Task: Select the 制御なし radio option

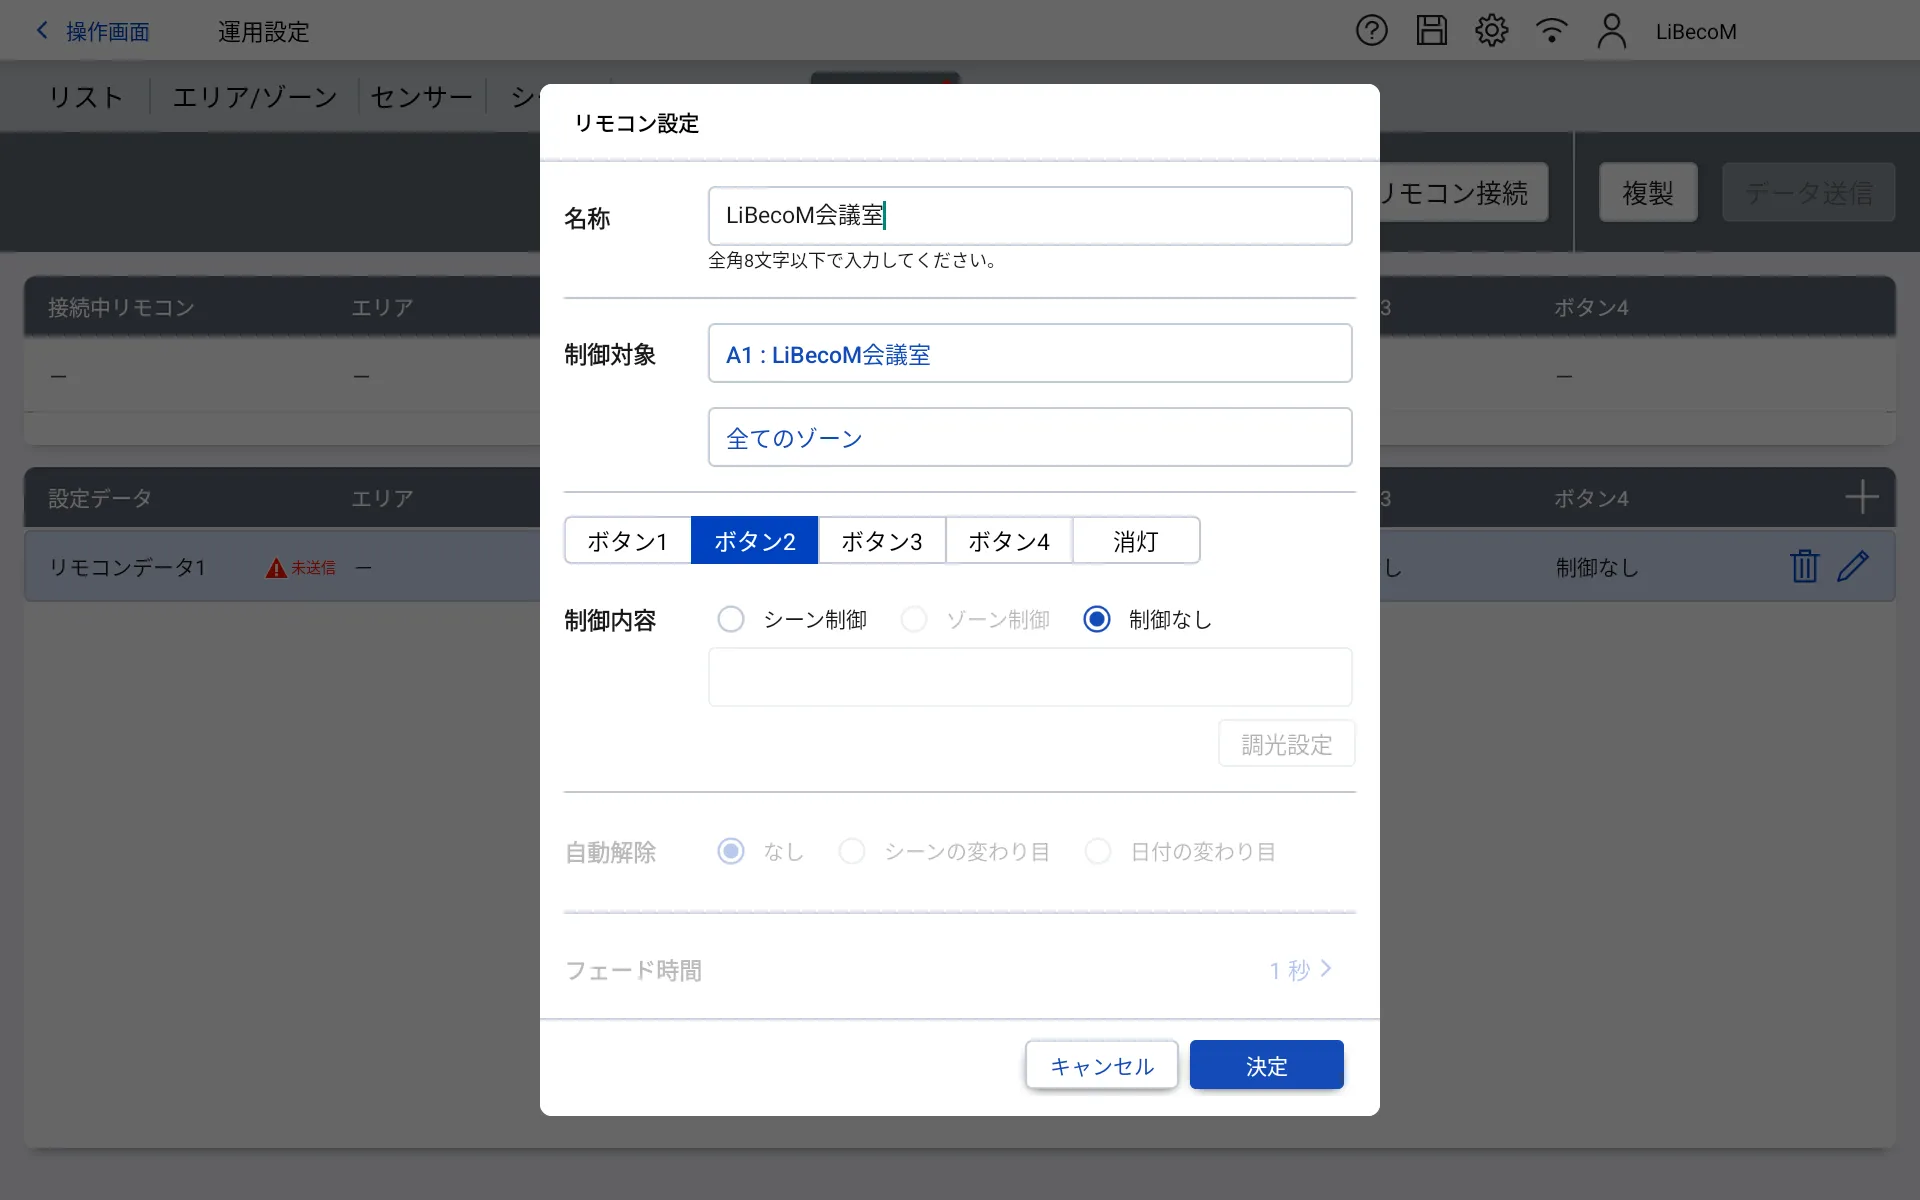Action: click(x=1097, y=620)
